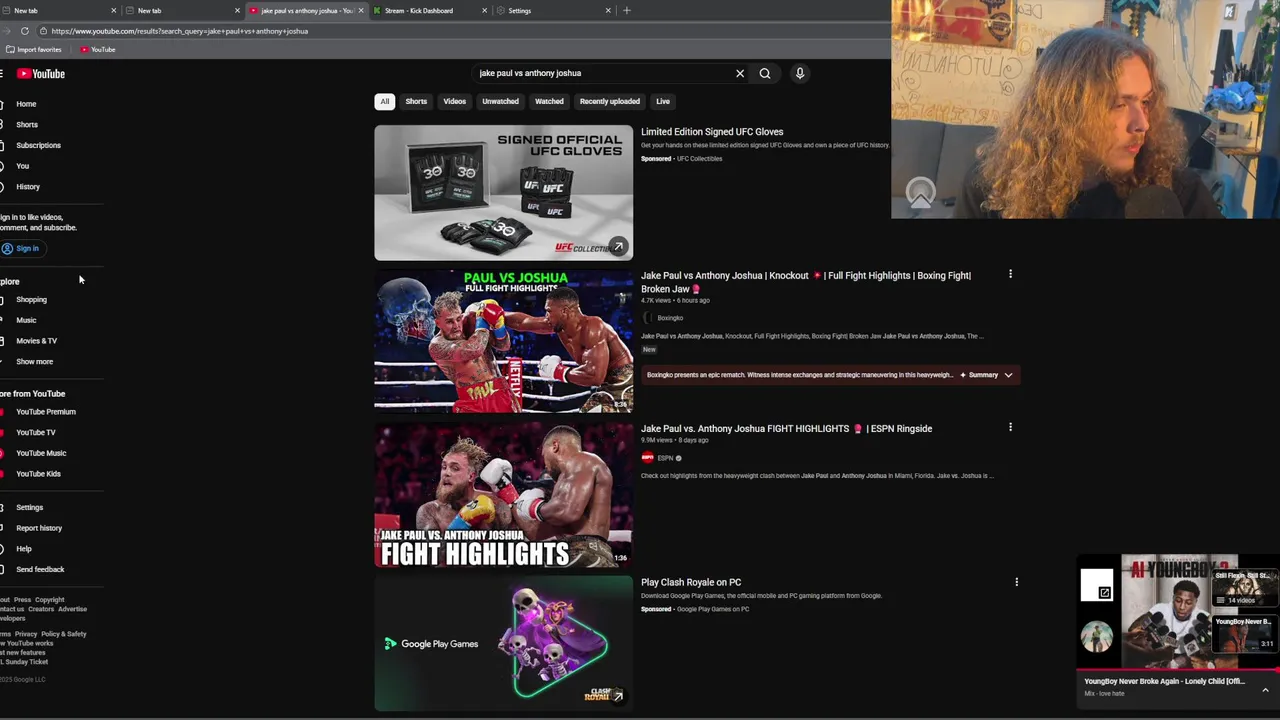
Task: Click the search magnifier button
Action: 765,73
